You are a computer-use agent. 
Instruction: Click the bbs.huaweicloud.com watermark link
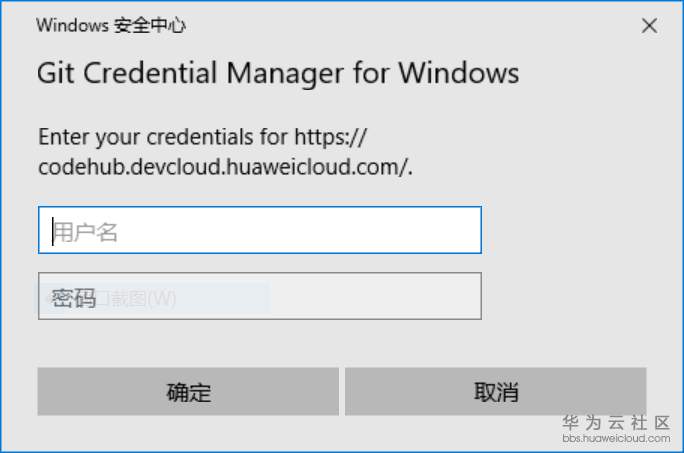click(616, 438)
